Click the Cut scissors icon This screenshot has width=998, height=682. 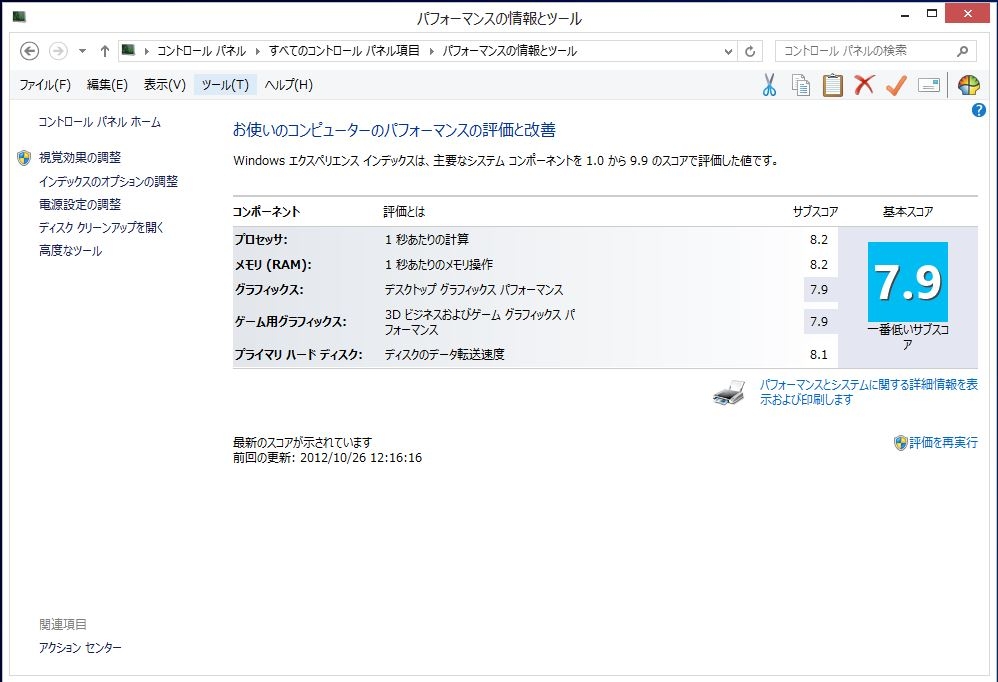coord(769,85)
